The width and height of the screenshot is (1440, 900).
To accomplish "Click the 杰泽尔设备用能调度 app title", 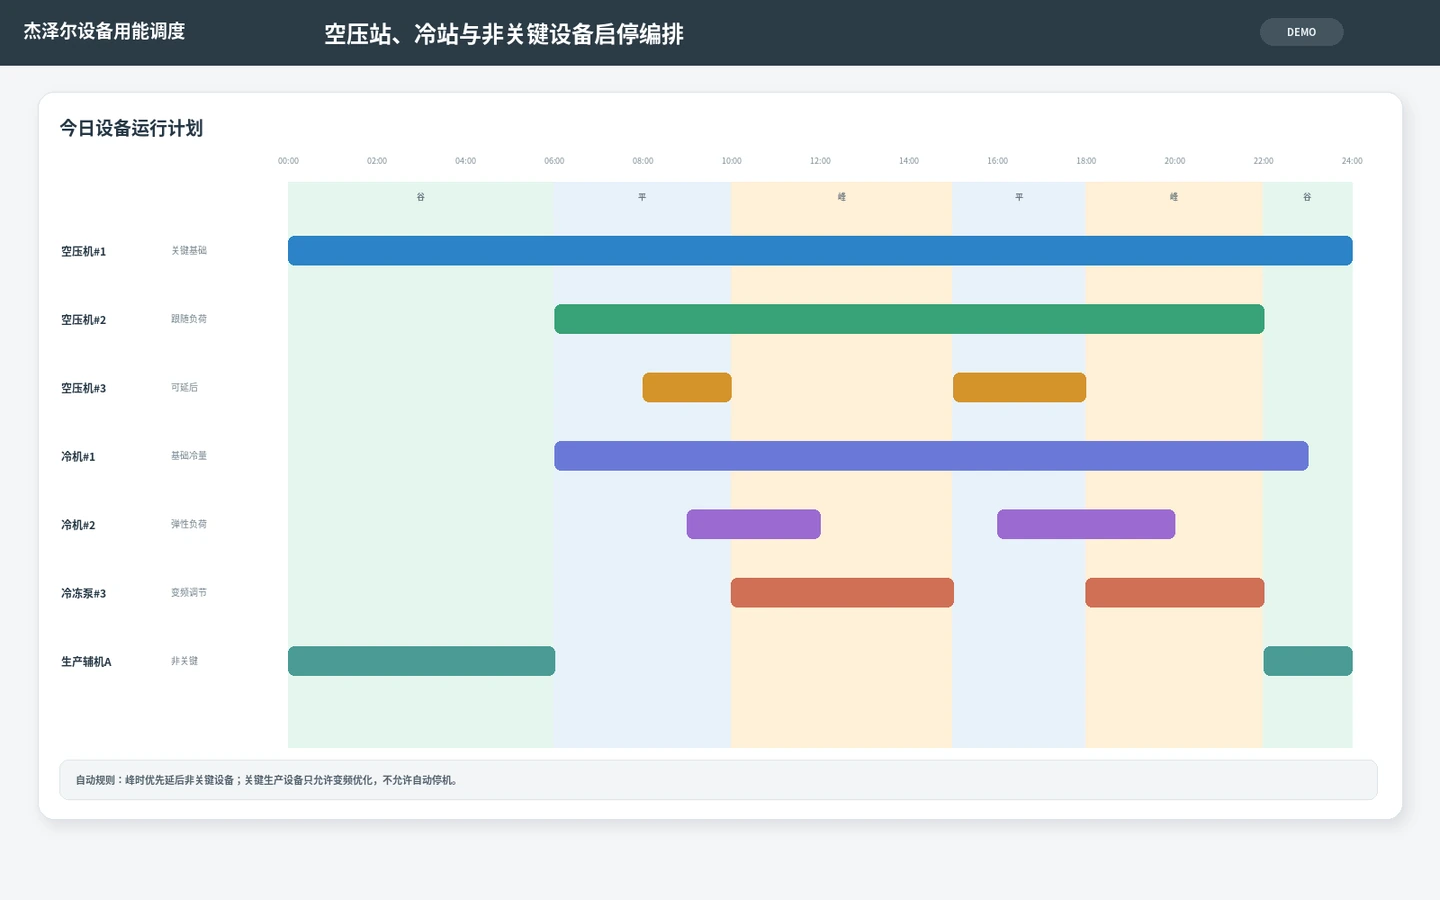I will (x=104, y=31).
